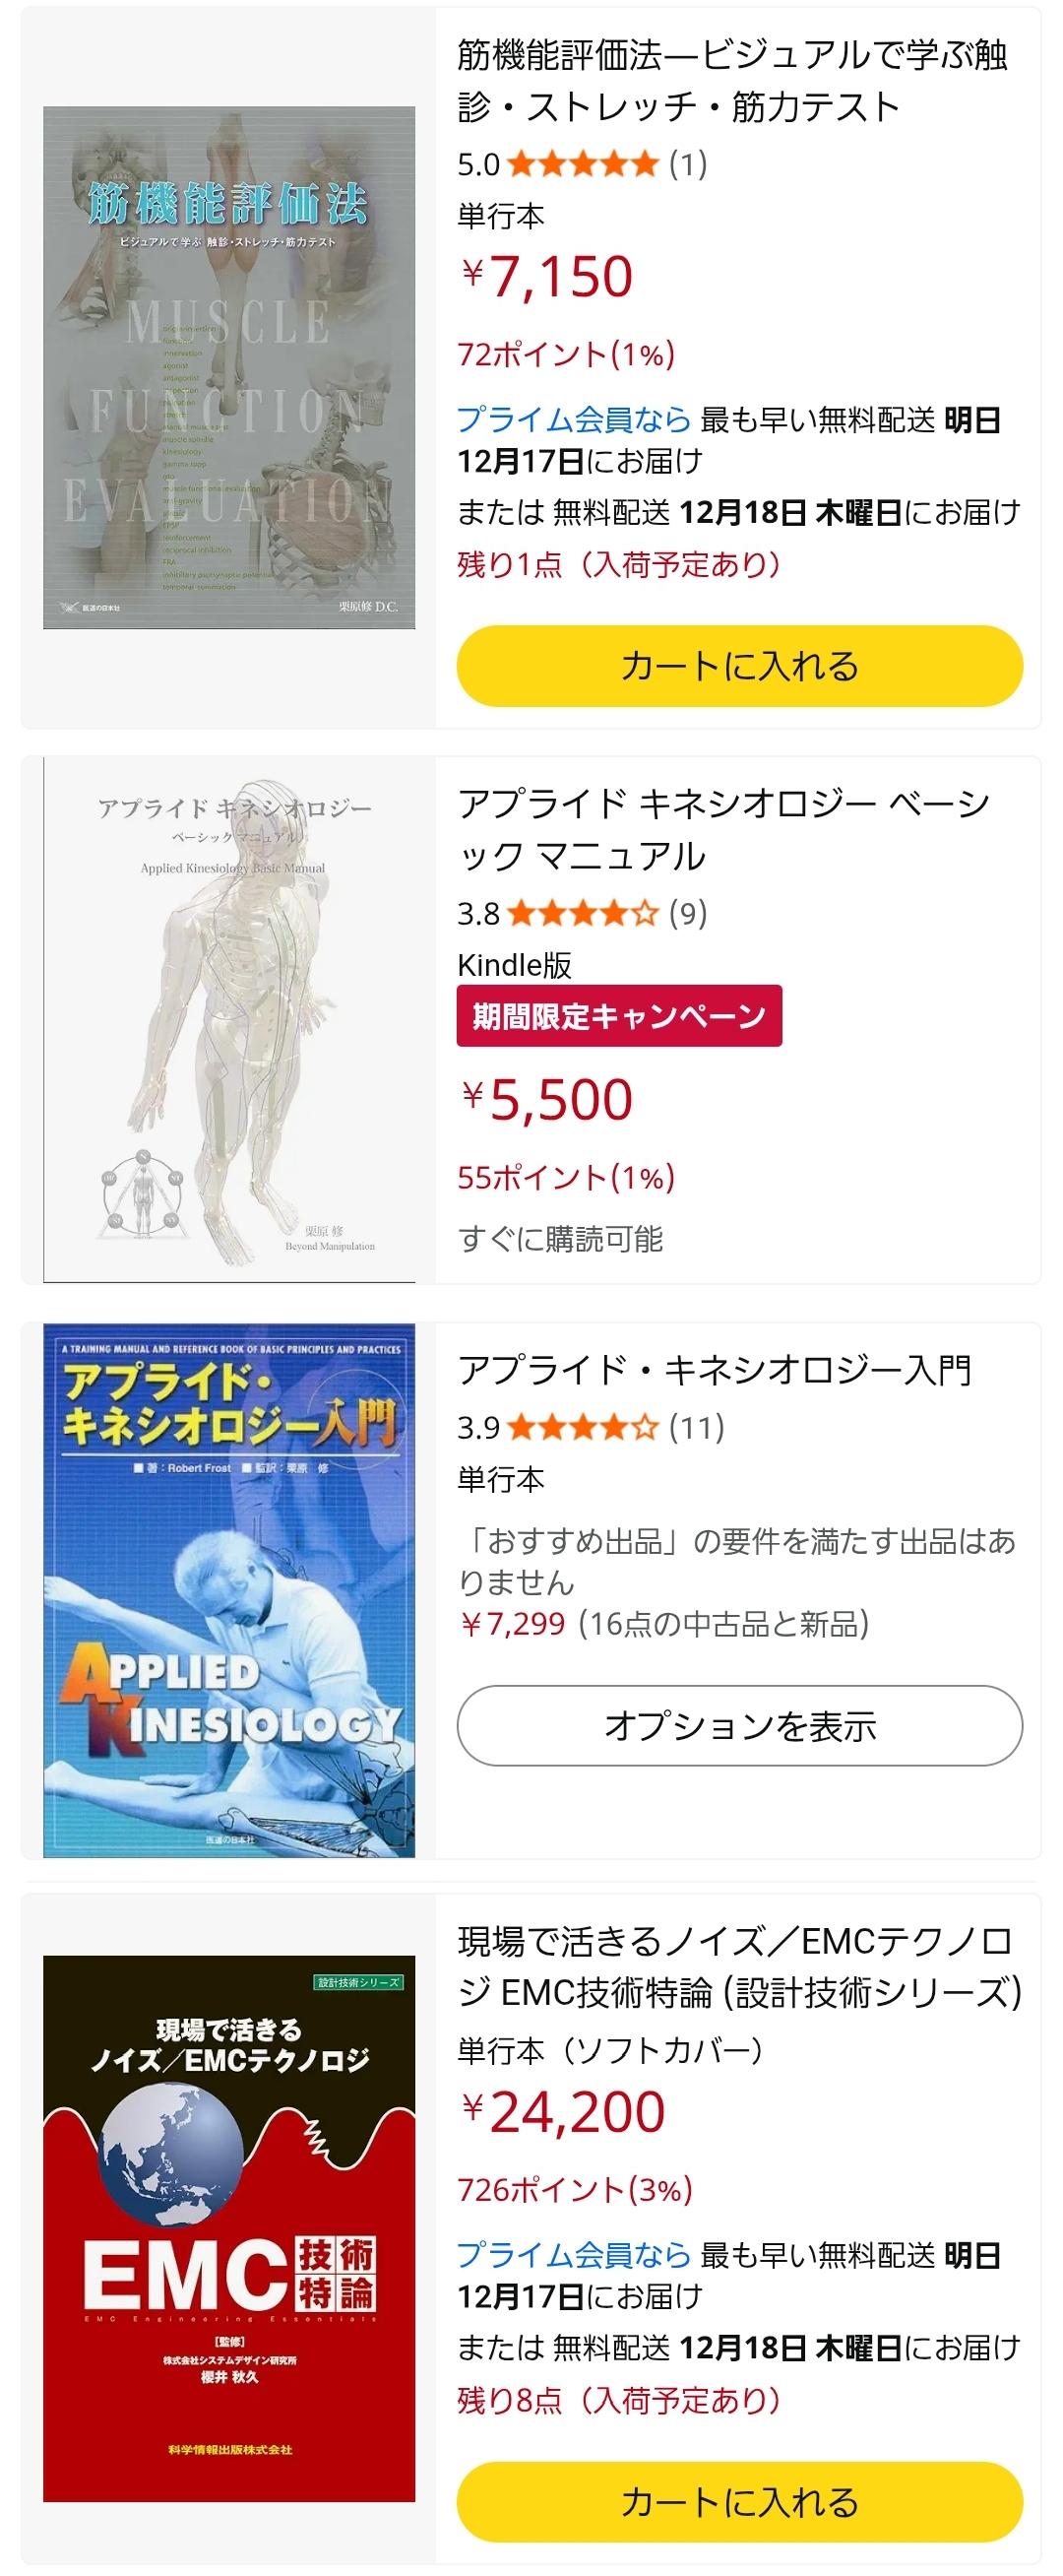Image resolution: width=1063 pixels, height=2576 pixels.
Task: Click the ¥24,200 price of EMC book
Action: click(563, 2111)
